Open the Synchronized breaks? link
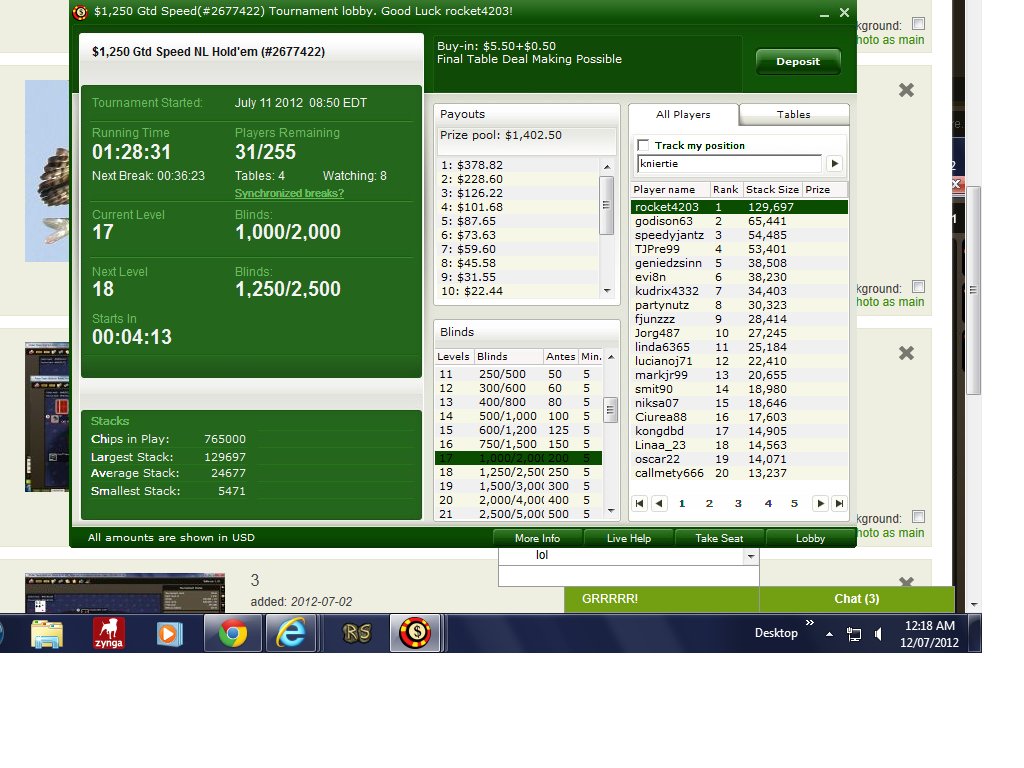 [x=289, y=193]
